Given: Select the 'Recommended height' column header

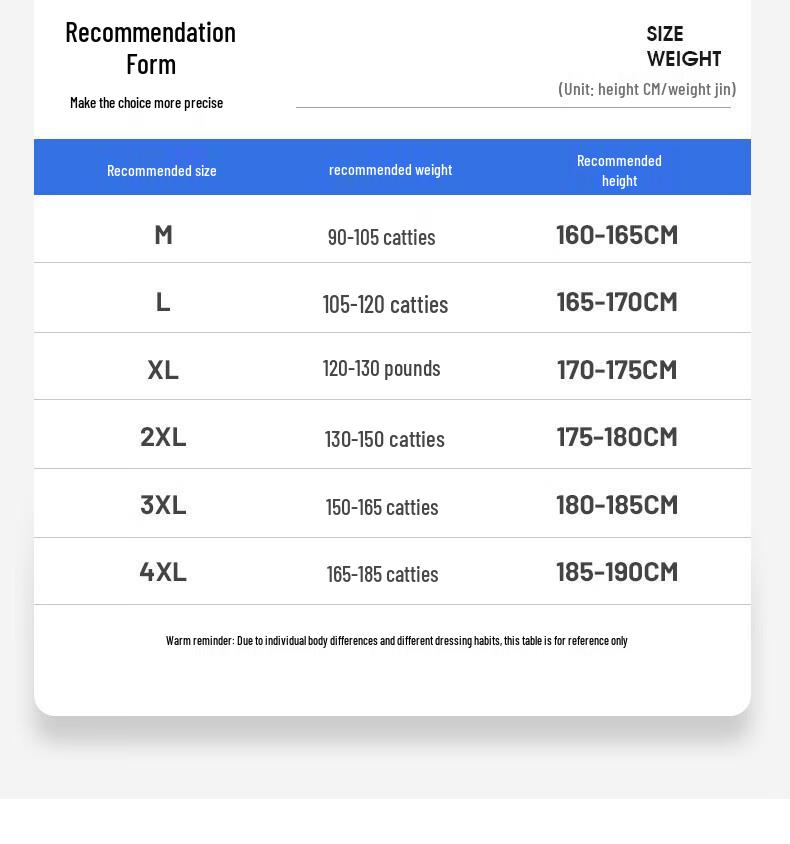Looking at the screenshot, I should pyautogui.click(x=619, y=170).
